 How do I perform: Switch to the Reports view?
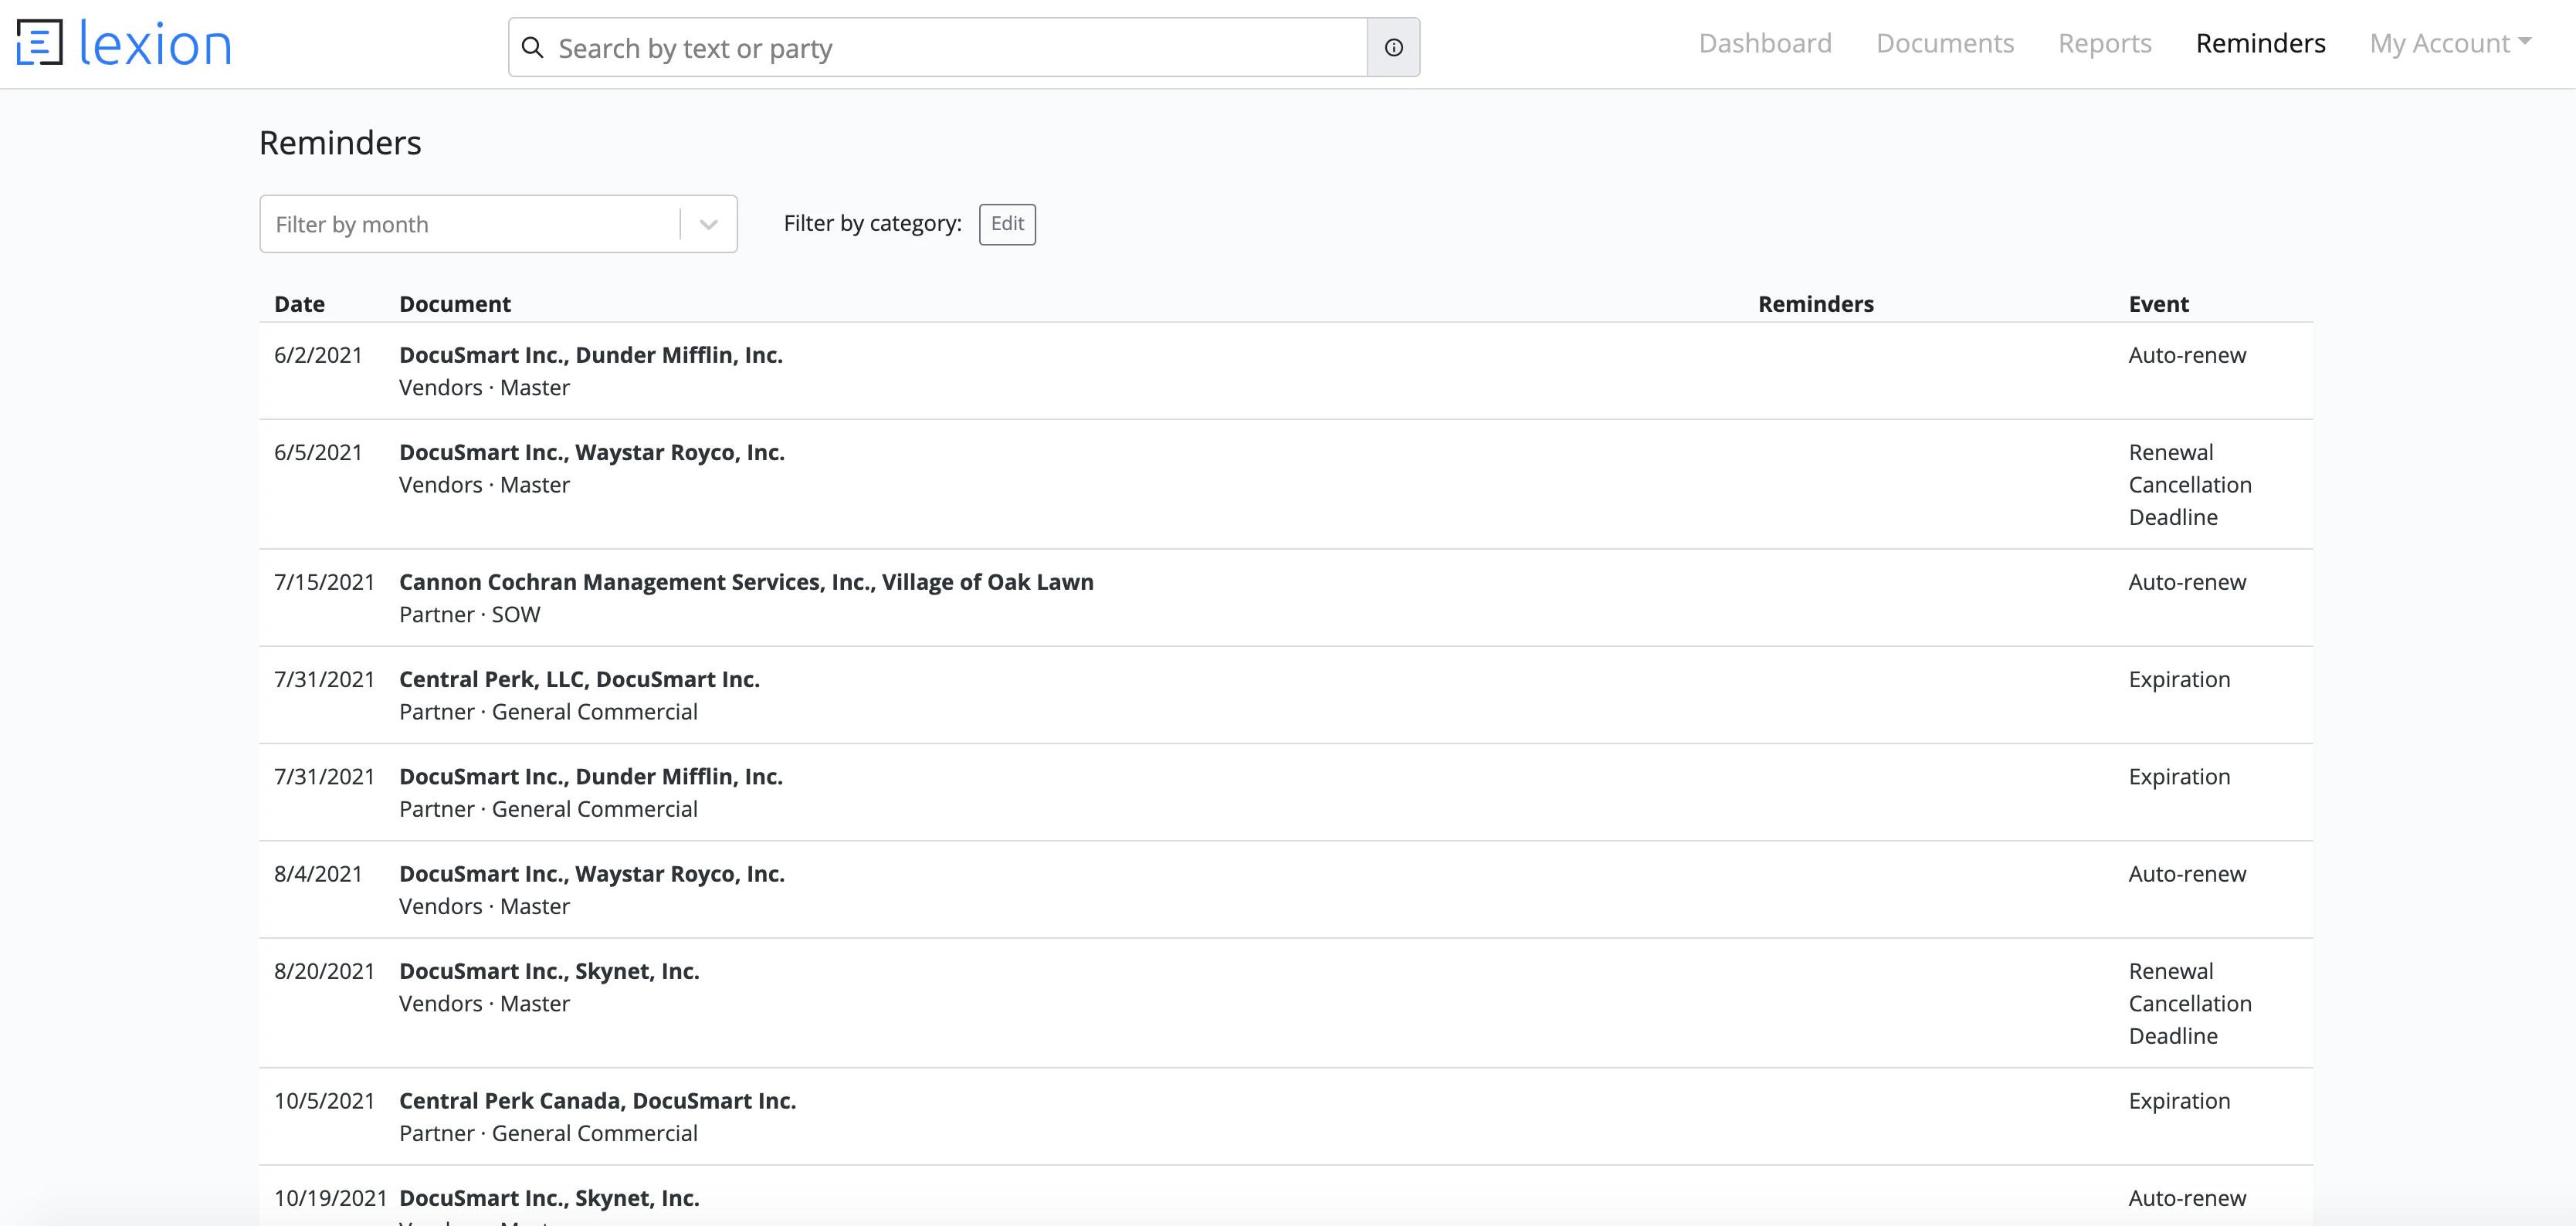(2104, 43)
